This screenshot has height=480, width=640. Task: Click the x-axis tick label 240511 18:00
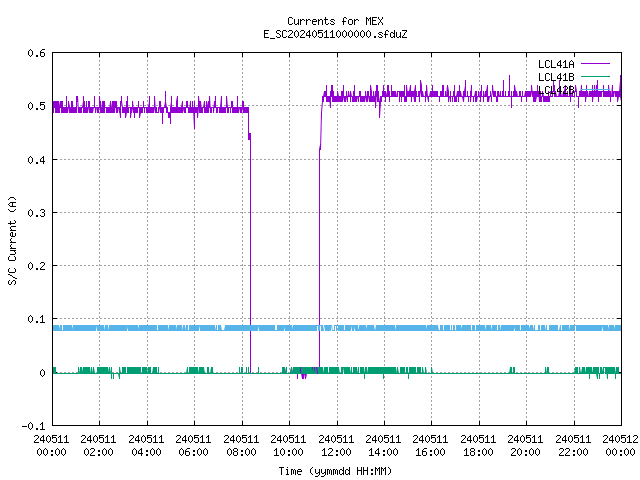click(x=478, y=445)
